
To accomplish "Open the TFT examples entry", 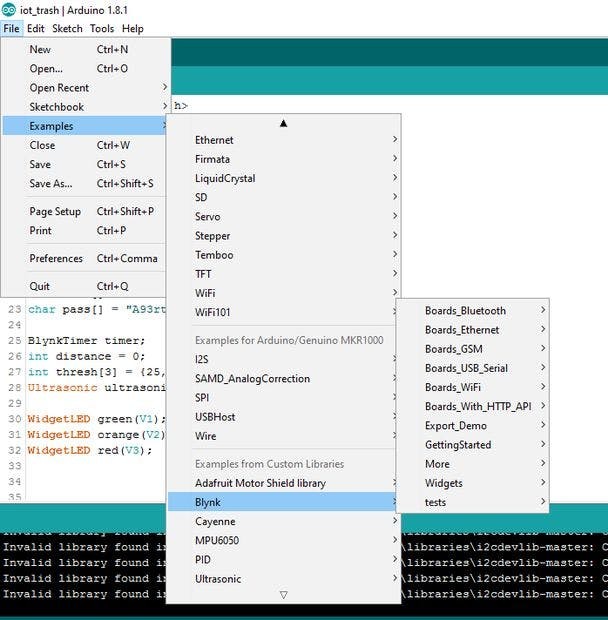I will tap(283, 274).
